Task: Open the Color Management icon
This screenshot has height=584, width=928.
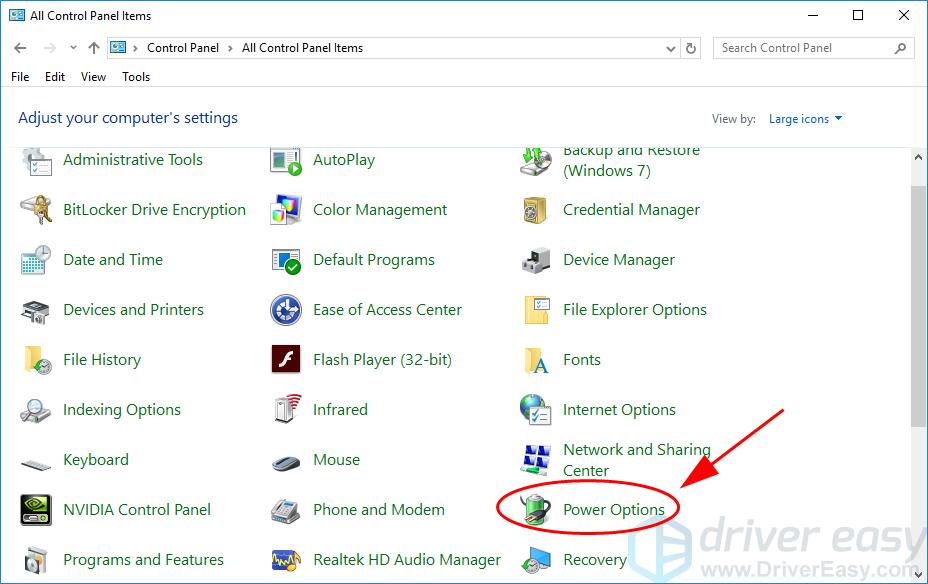Action: [x=286, y=209]
